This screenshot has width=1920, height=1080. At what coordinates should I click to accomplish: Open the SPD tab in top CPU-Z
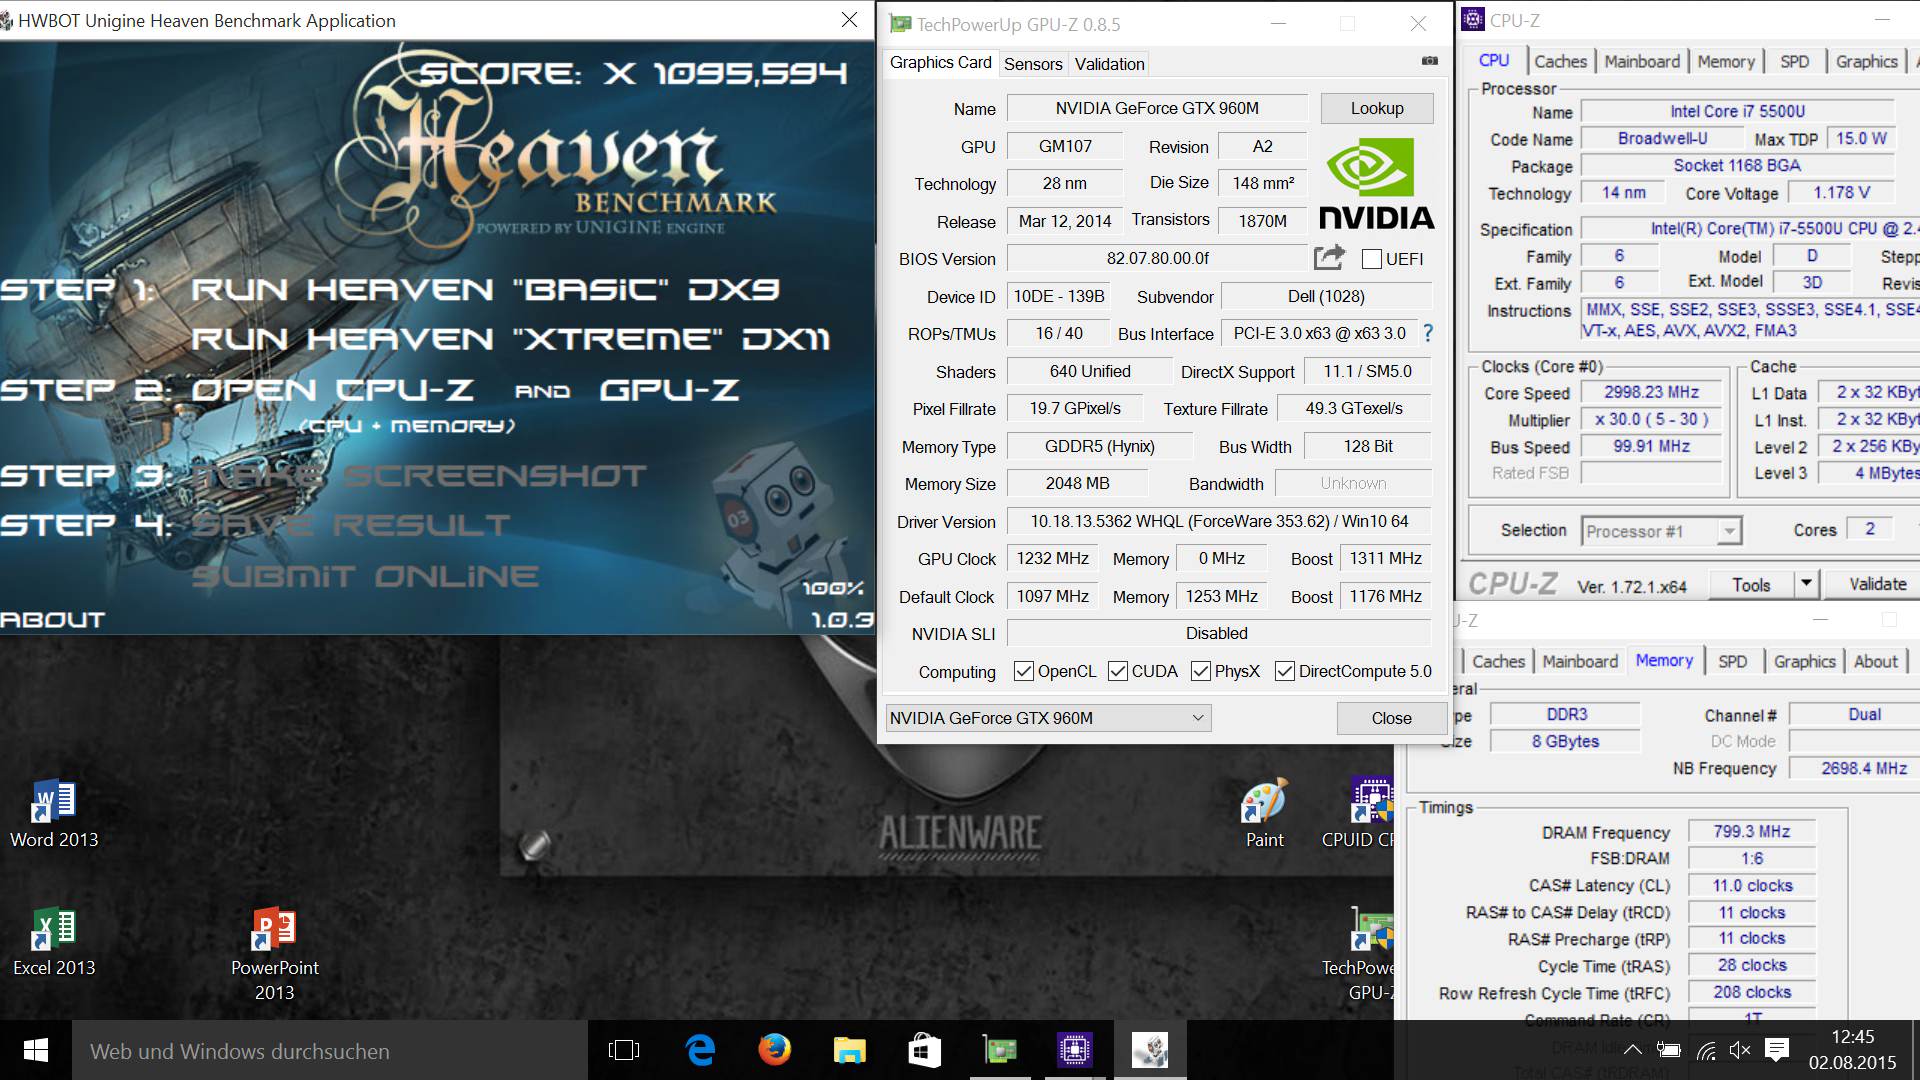point(1794,61)
